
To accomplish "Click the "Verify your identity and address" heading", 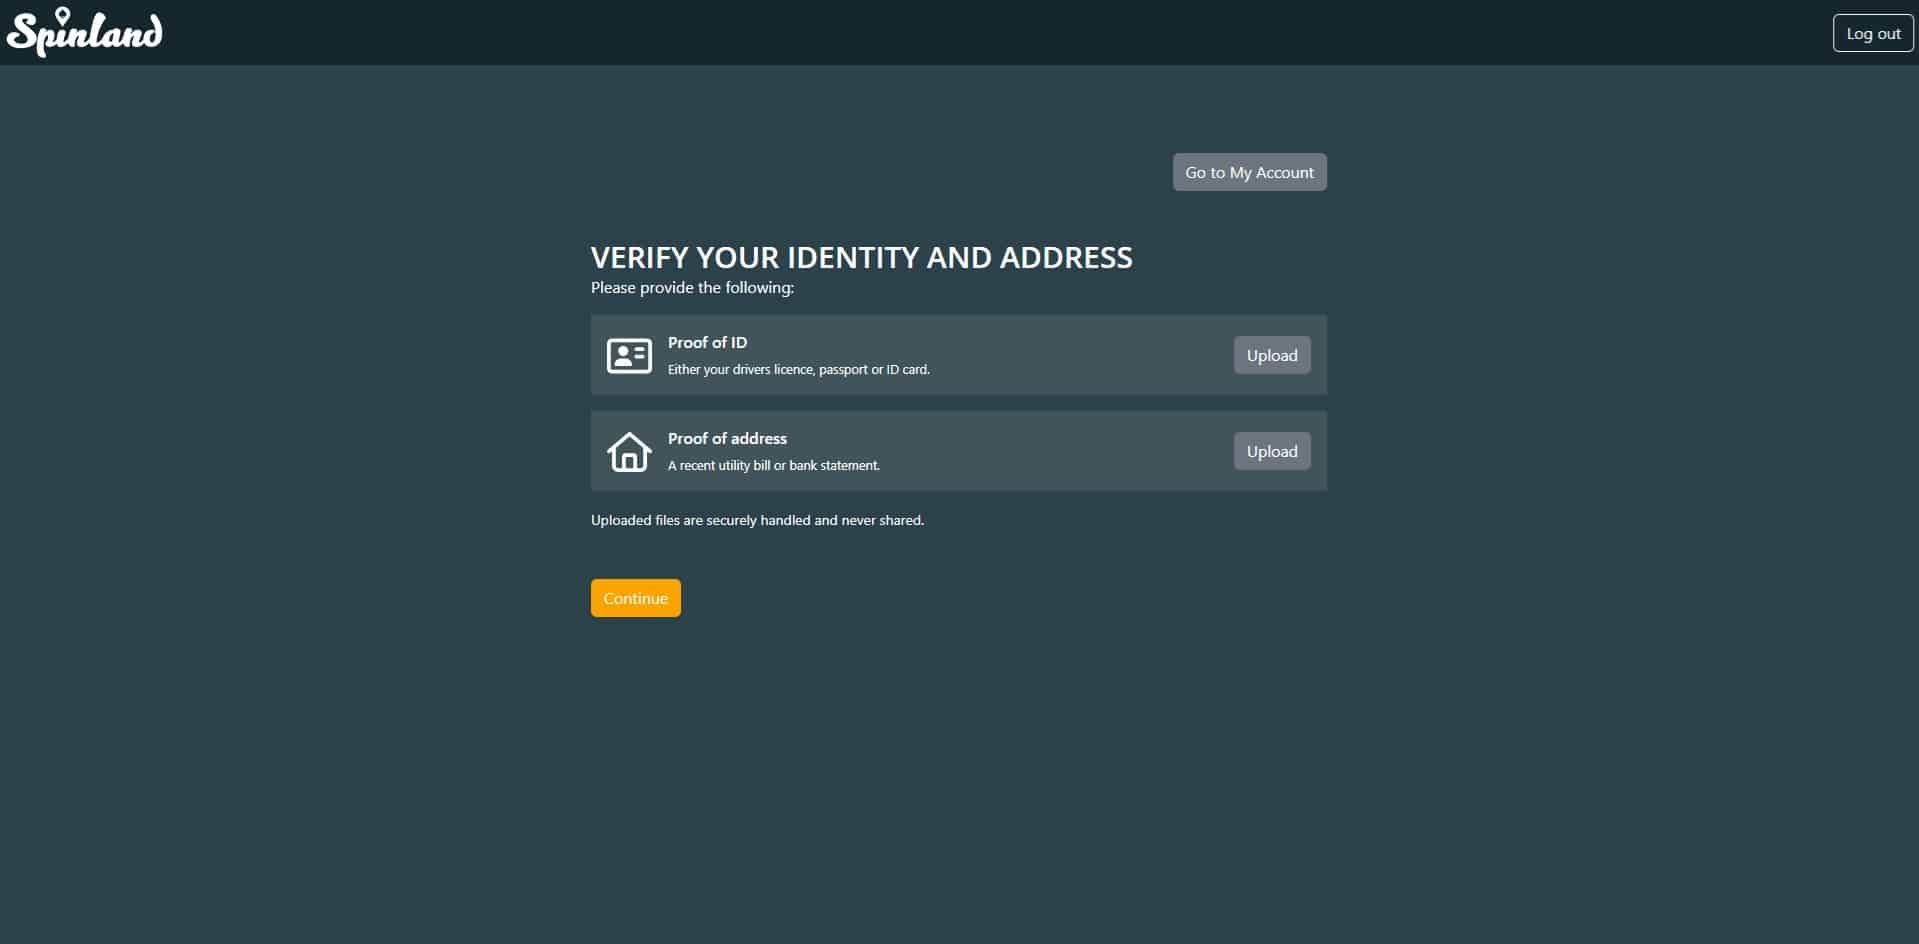I will [x=861, y=257].
